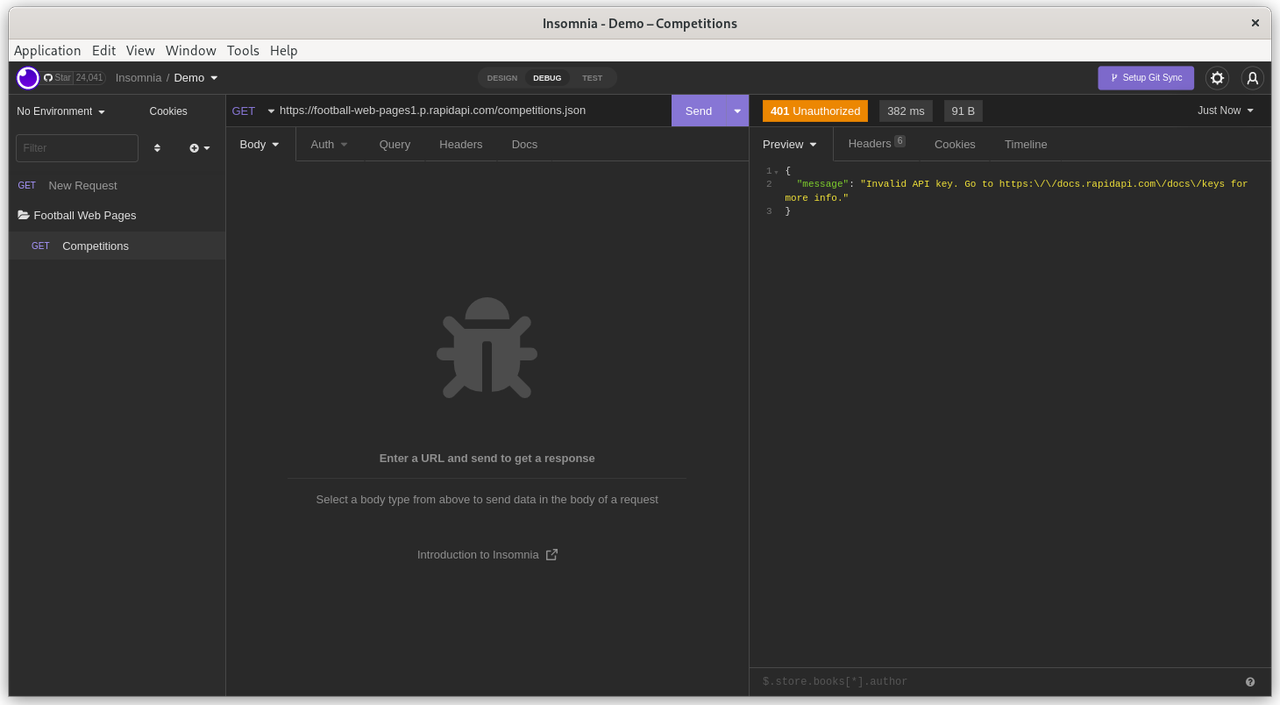Image resolution: width=1280 pixels, height=705 pixels.
Task: Open the No Environment dropdown
Action: click(61, 112)
